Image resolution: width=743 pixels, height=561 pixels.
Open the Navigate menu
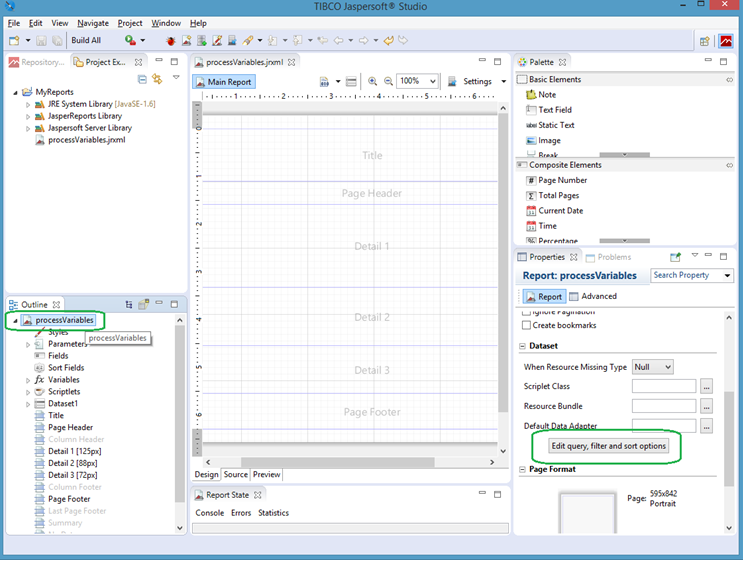(x=93, y=23)
